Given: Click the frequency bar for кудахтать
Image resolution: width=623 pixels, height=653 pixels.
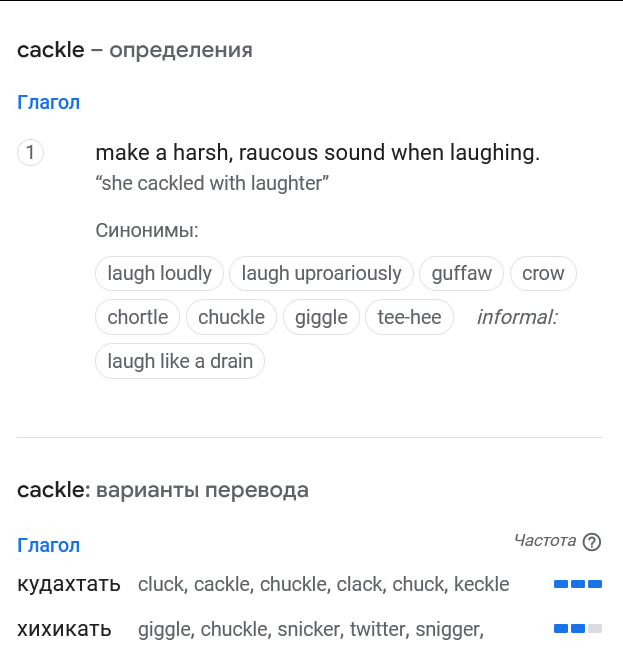Looking at the screenshot, I should (578, 584).
